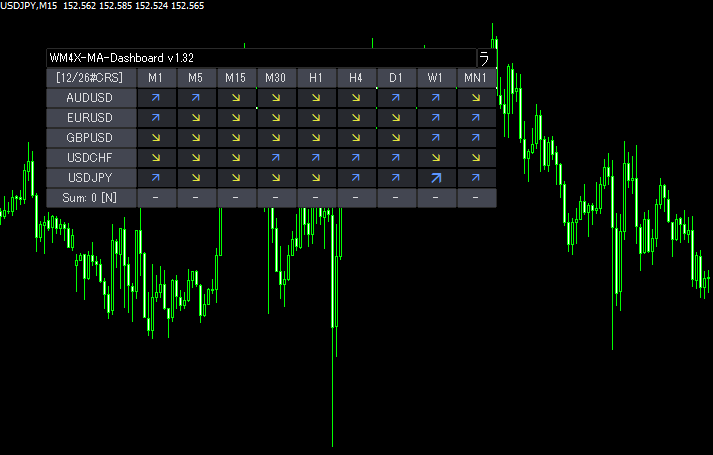713x455 pixels.
Task: Click the AUDUSD M1 up arrow cell
Action: coord(156,98)
